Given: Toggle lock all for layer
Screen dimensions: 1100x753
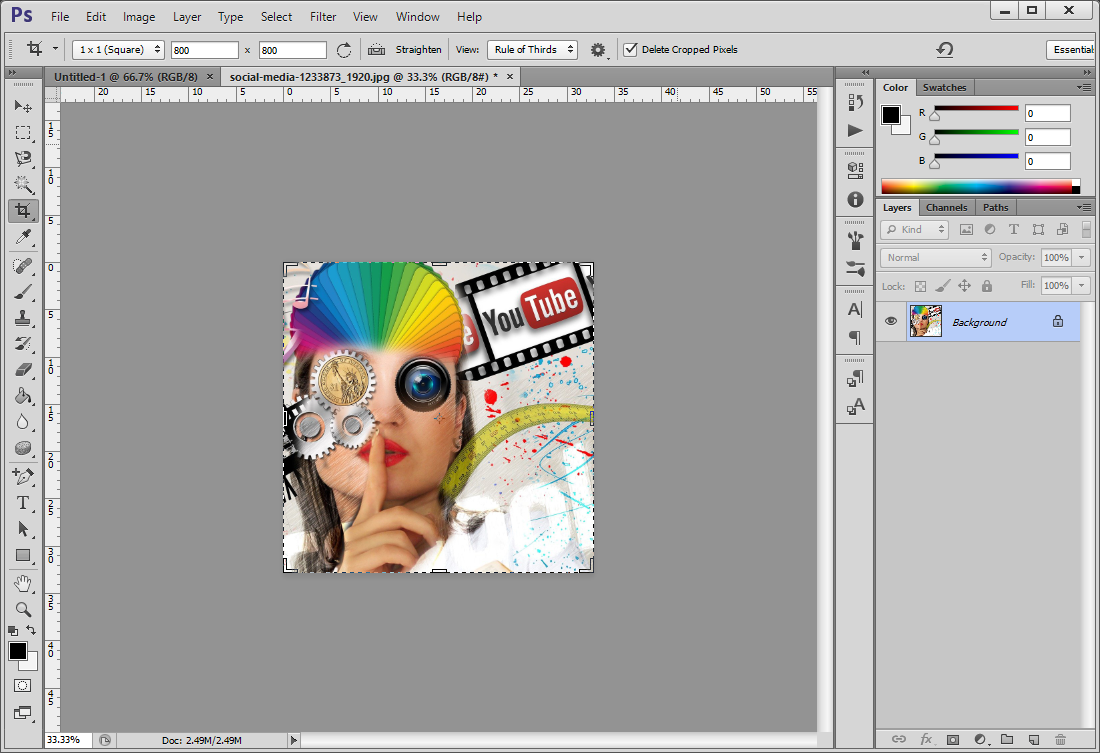Looking at the screenshot, I should (987, 286).
